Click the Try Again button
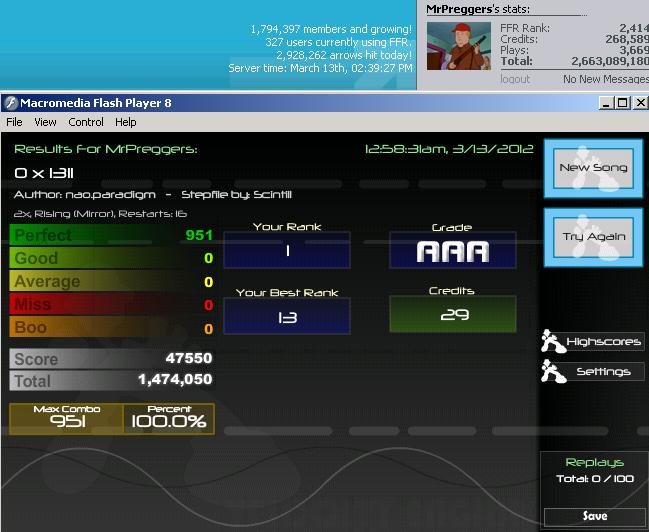The height and width of the screenshot is (532, 649). point(593,237)
